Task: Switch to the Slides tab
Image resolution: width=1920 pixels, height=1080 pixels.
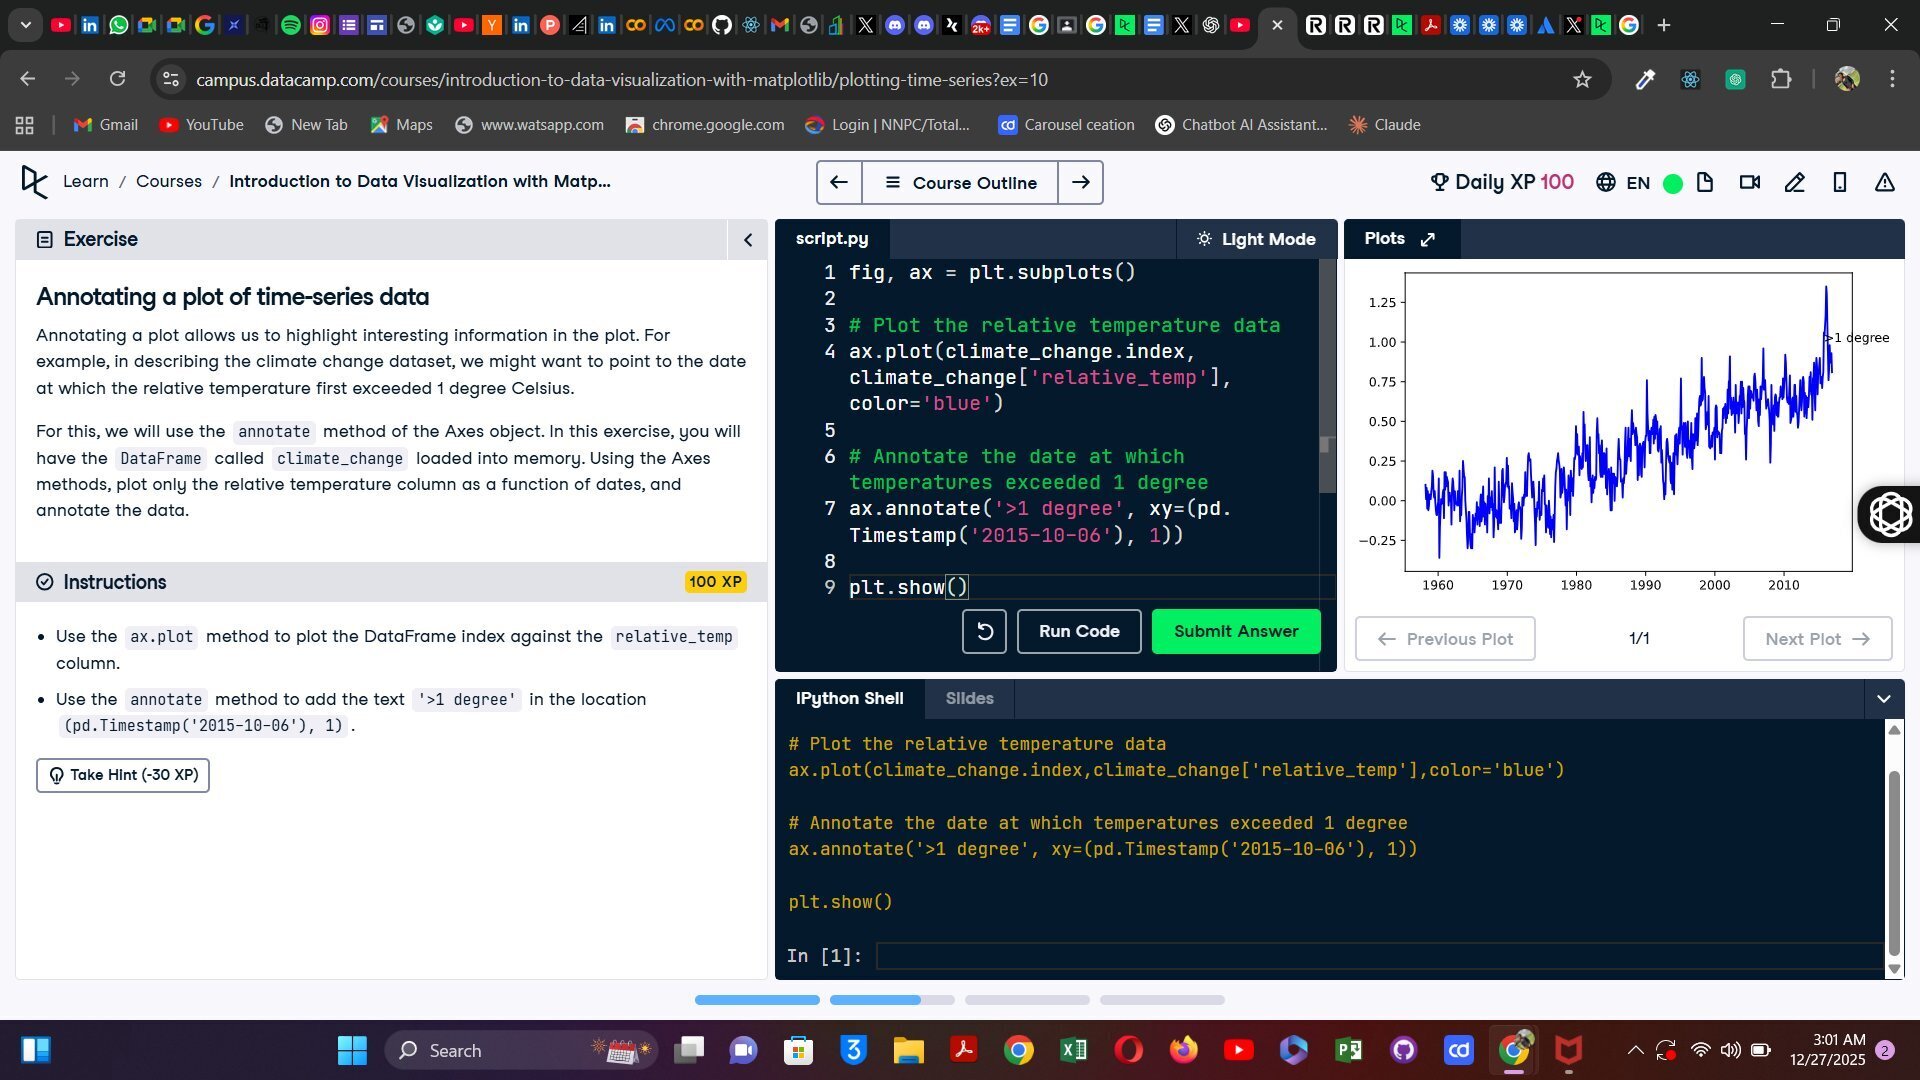Action: [969, 699]
